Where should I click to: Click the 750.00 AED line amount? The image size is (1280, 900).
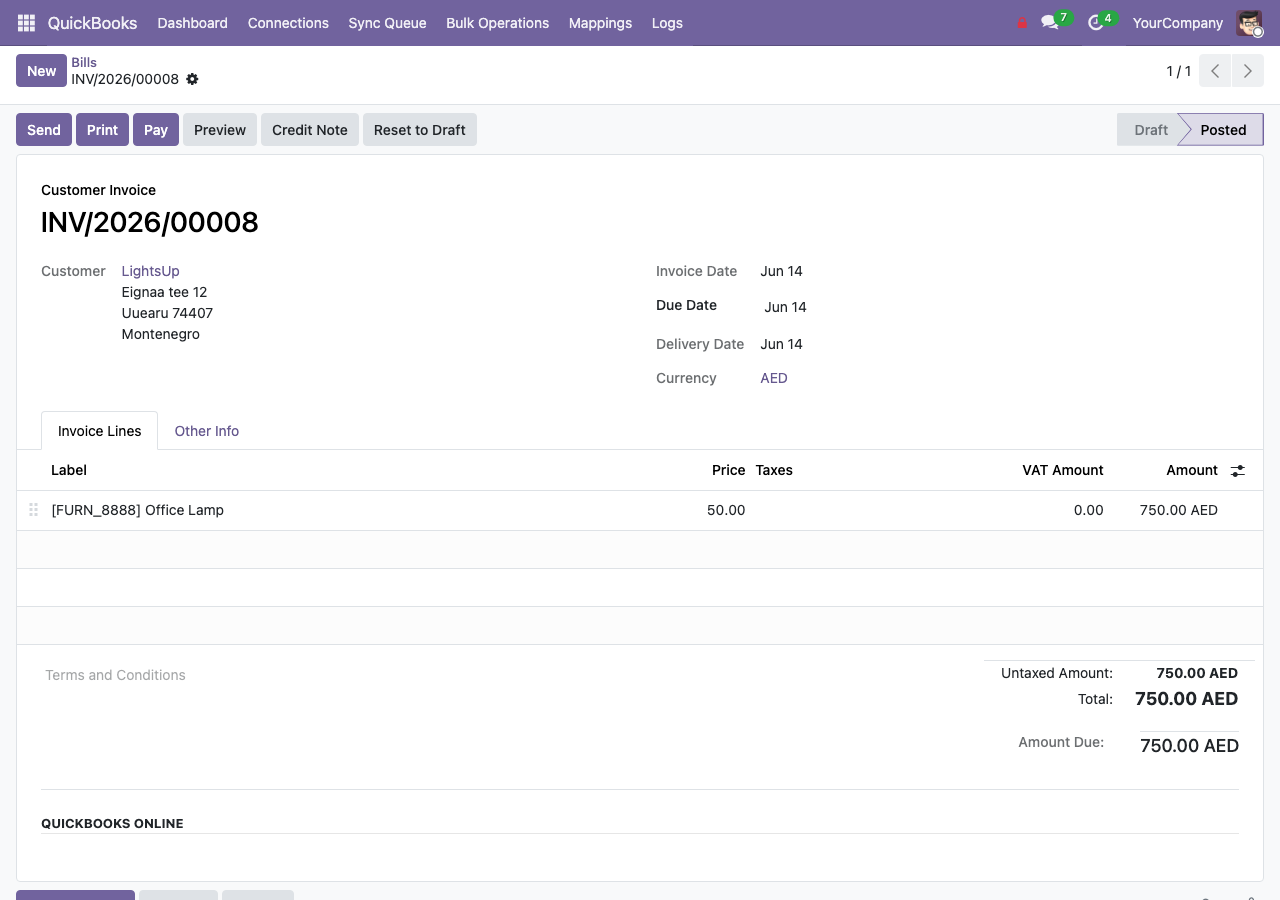point(1179,510)
